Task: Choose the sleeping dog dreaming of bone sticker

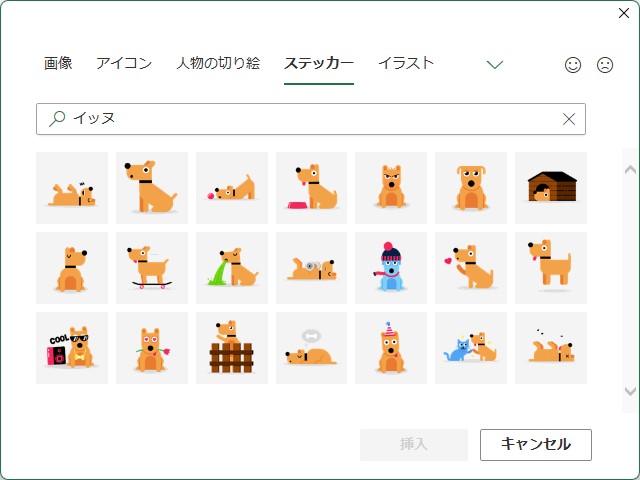Action: coord(311,348)
